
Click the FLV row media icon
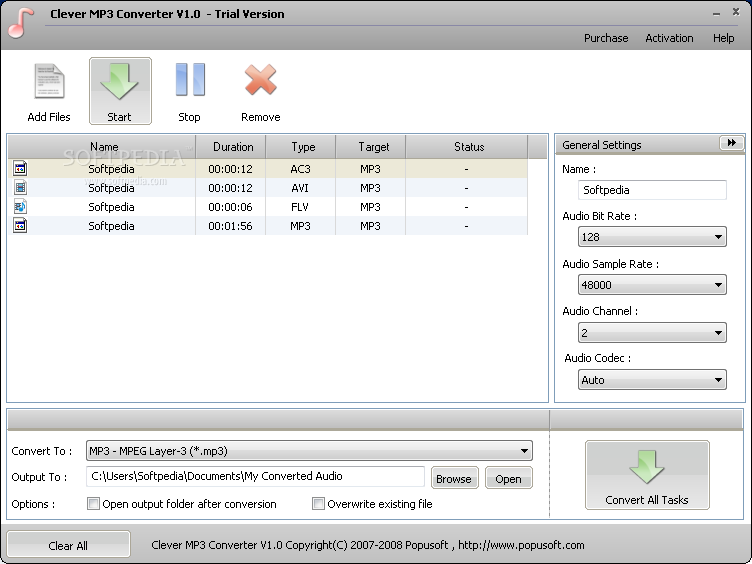pos(20,207)
